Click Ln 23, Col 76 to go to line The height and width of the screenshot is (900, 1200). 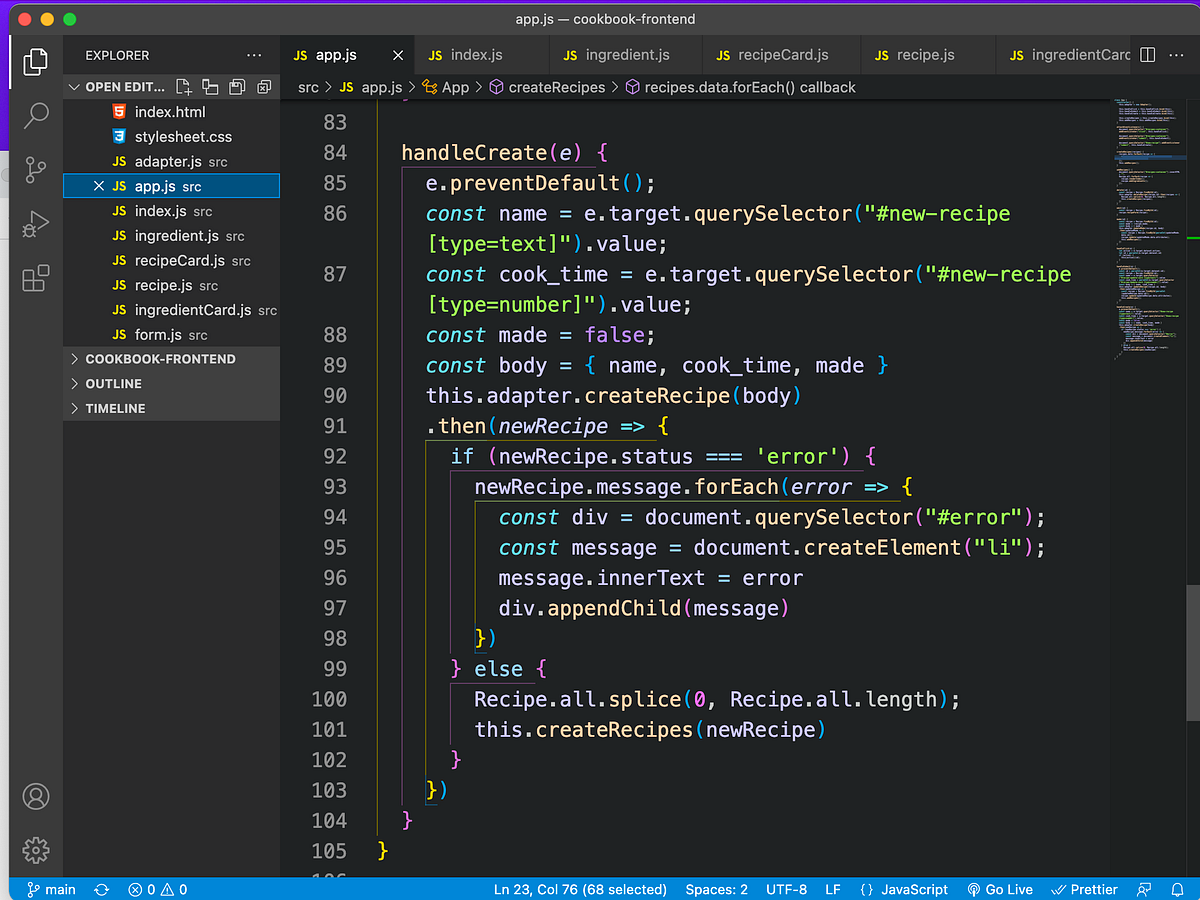(580, 889)
